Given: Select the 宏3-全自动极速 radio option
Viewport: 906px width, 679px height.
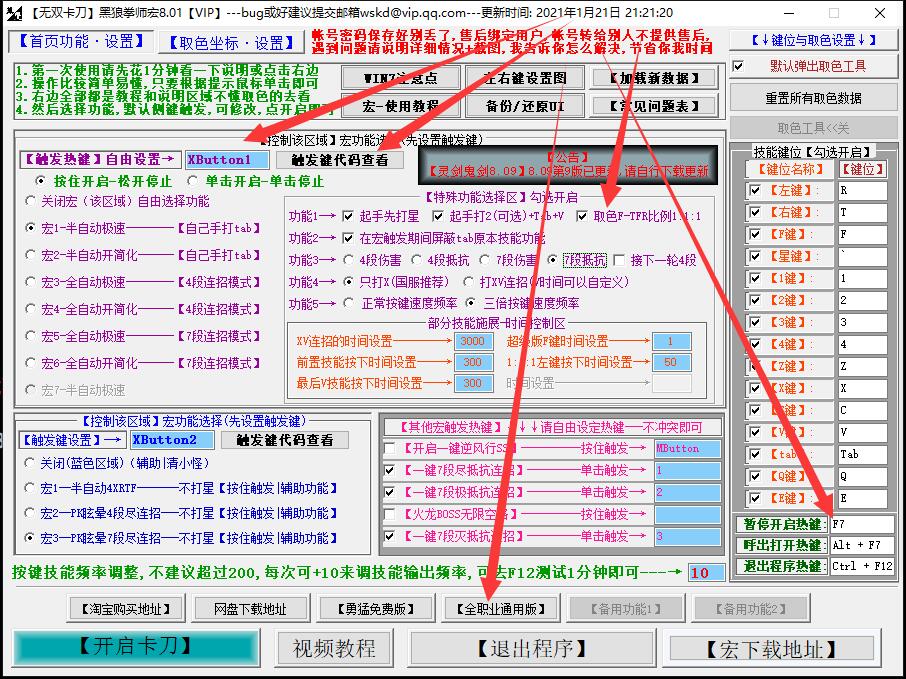Looking at the screenshot, I should tap(32, 282).
